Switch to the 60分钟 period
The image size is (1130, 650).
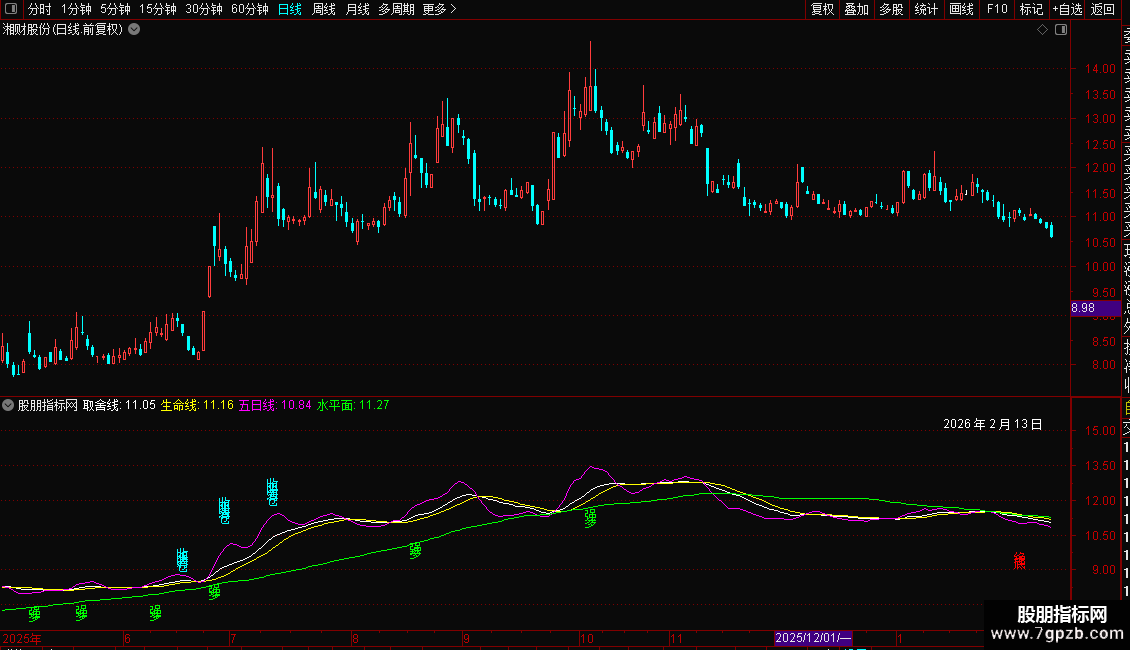click(x=249, y=10)
